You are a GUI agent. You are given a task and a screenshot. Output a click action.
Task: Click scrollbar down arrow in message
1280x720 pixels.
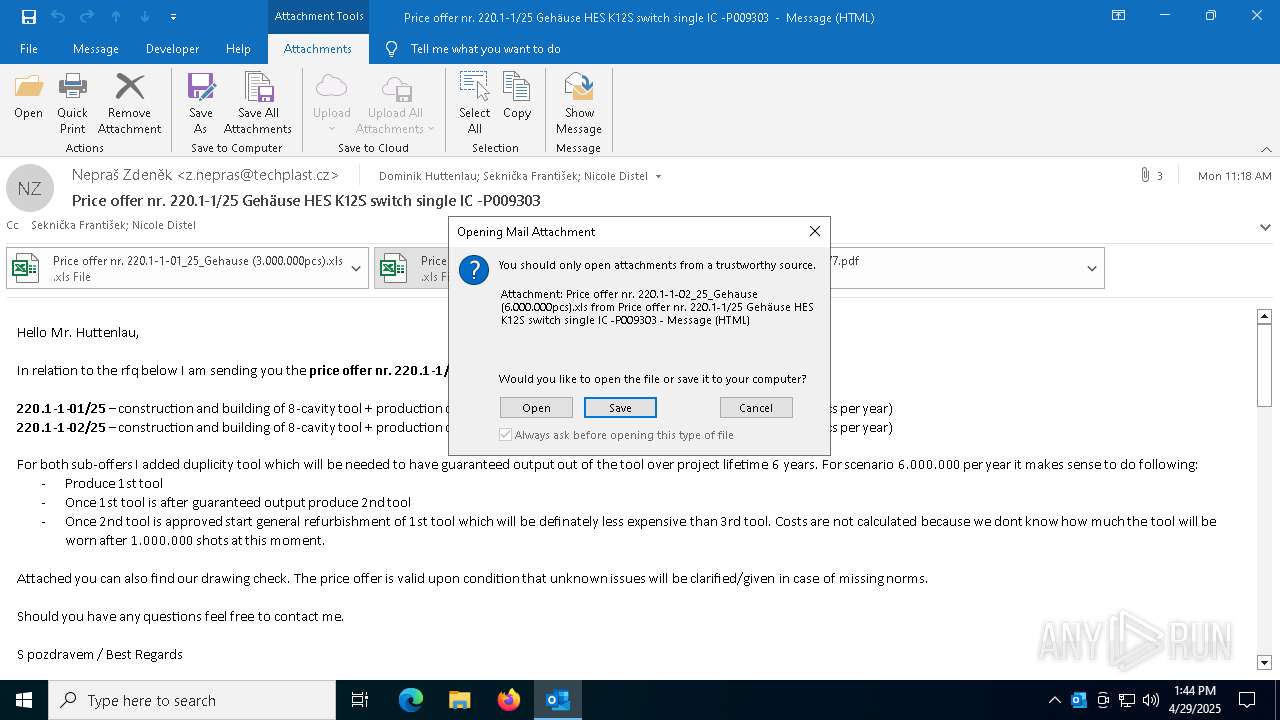click(x=1264, y=662)
